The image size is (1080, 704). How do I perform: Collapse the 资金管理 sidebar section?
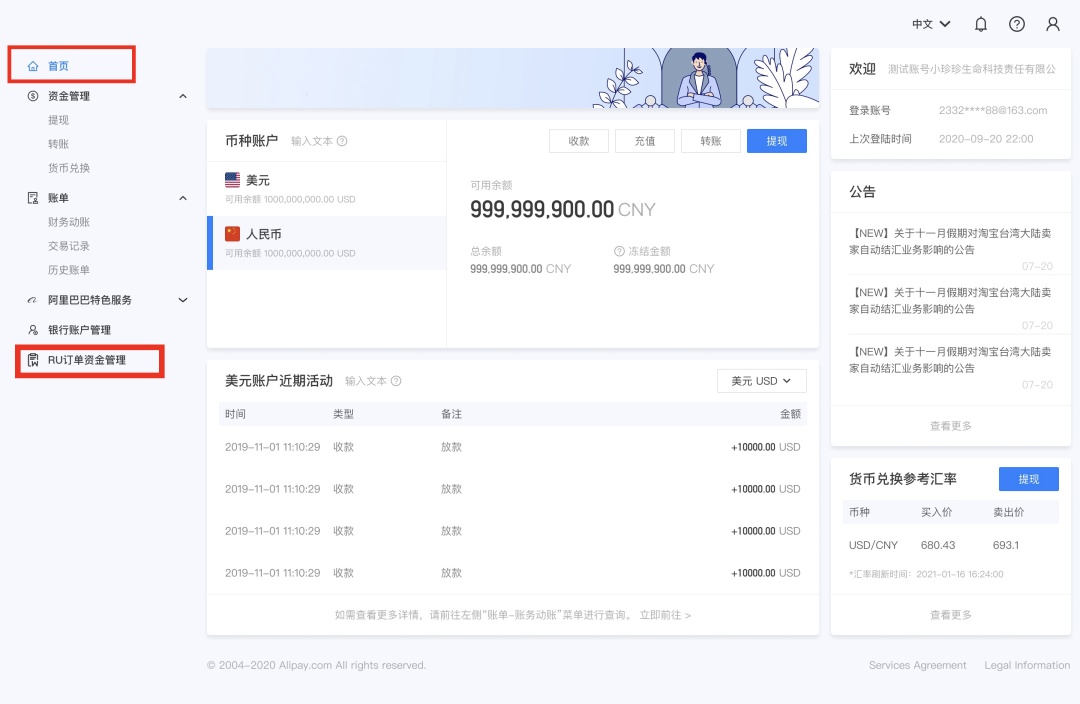[183, 96]
